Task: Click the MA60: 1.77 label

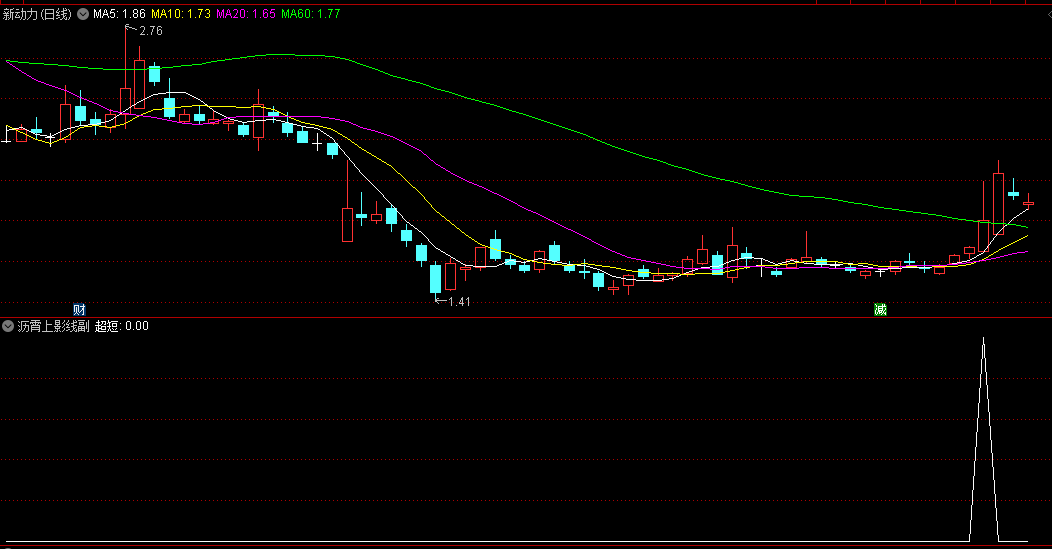Action: 311,14
